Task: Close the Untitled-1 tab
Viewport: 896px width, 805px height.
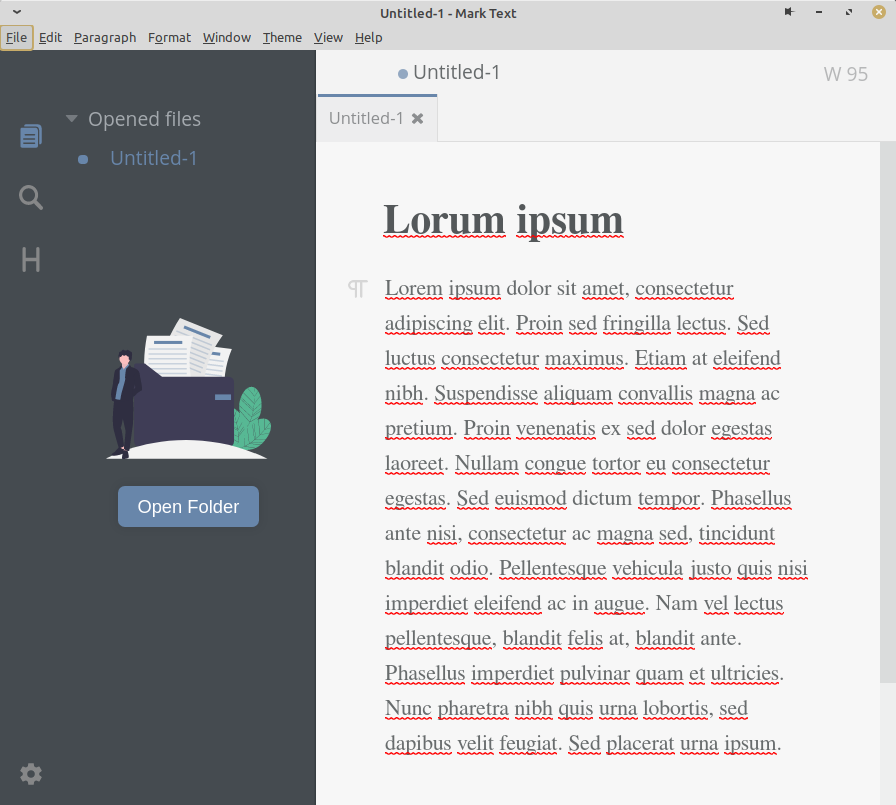Action: pyautogui.click(x=418, y=117)
